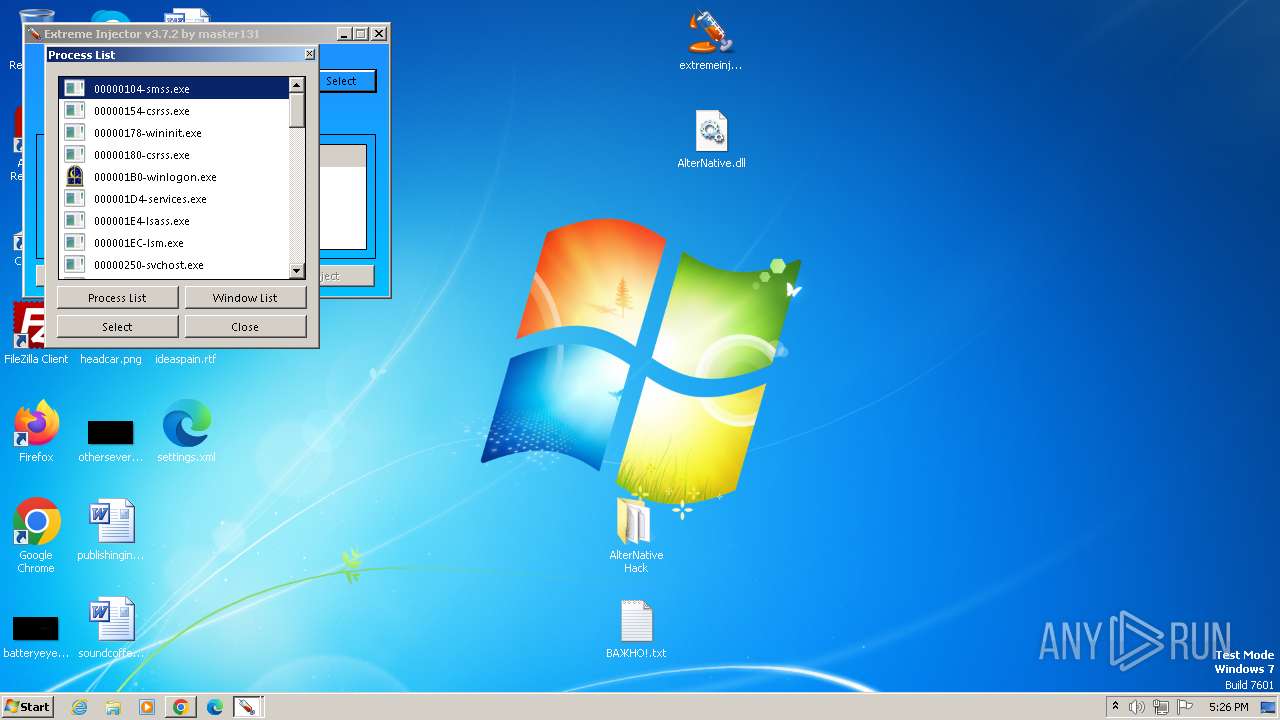The height and width of the screenshot is (720, 1280).
Task: Click the taskbar clock showing 5:26 PM
Action: [x=1228, y=707]
